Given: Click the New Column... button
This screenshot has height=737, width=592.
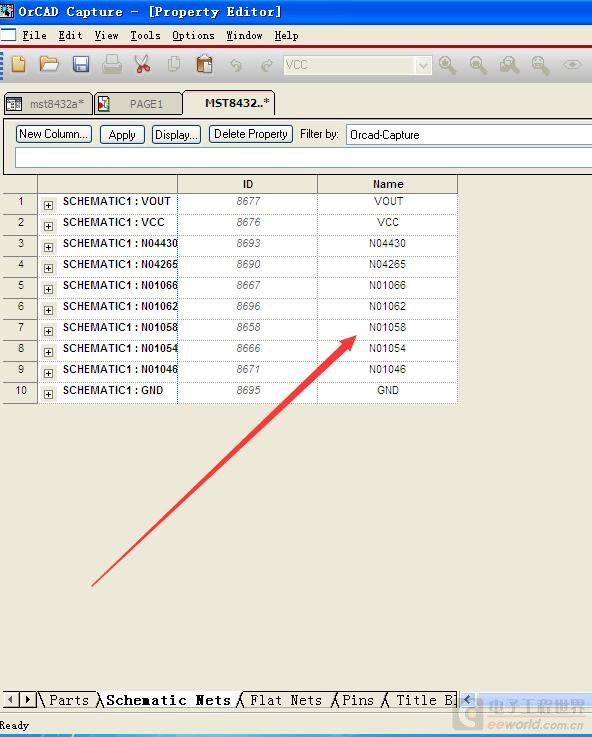Looking at the screenshot, I should pyautogui.click(x=54, y=134).
